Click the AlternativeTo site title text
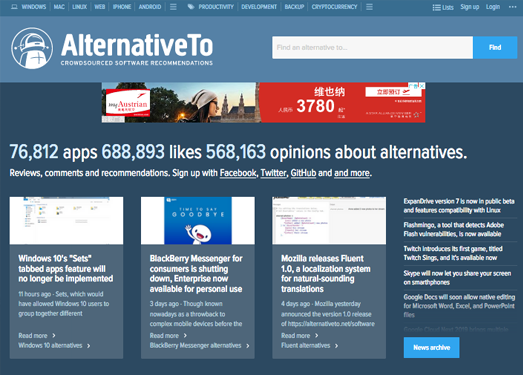 pos(137,45)
